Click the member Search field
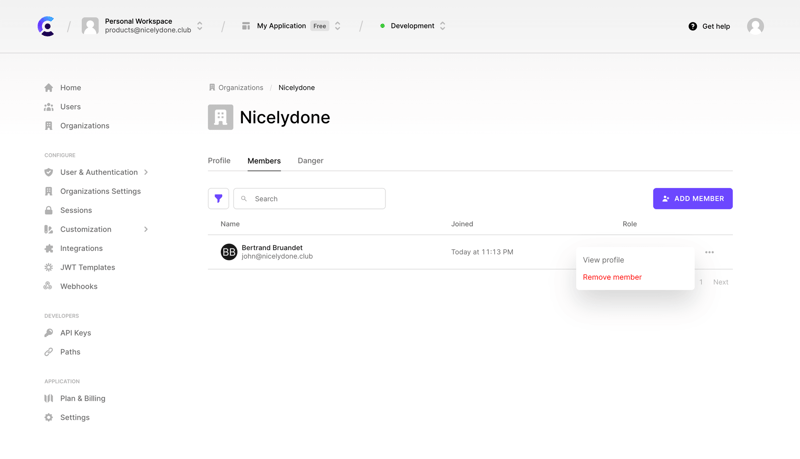800x459 pixels. click(x=309, y=198)
